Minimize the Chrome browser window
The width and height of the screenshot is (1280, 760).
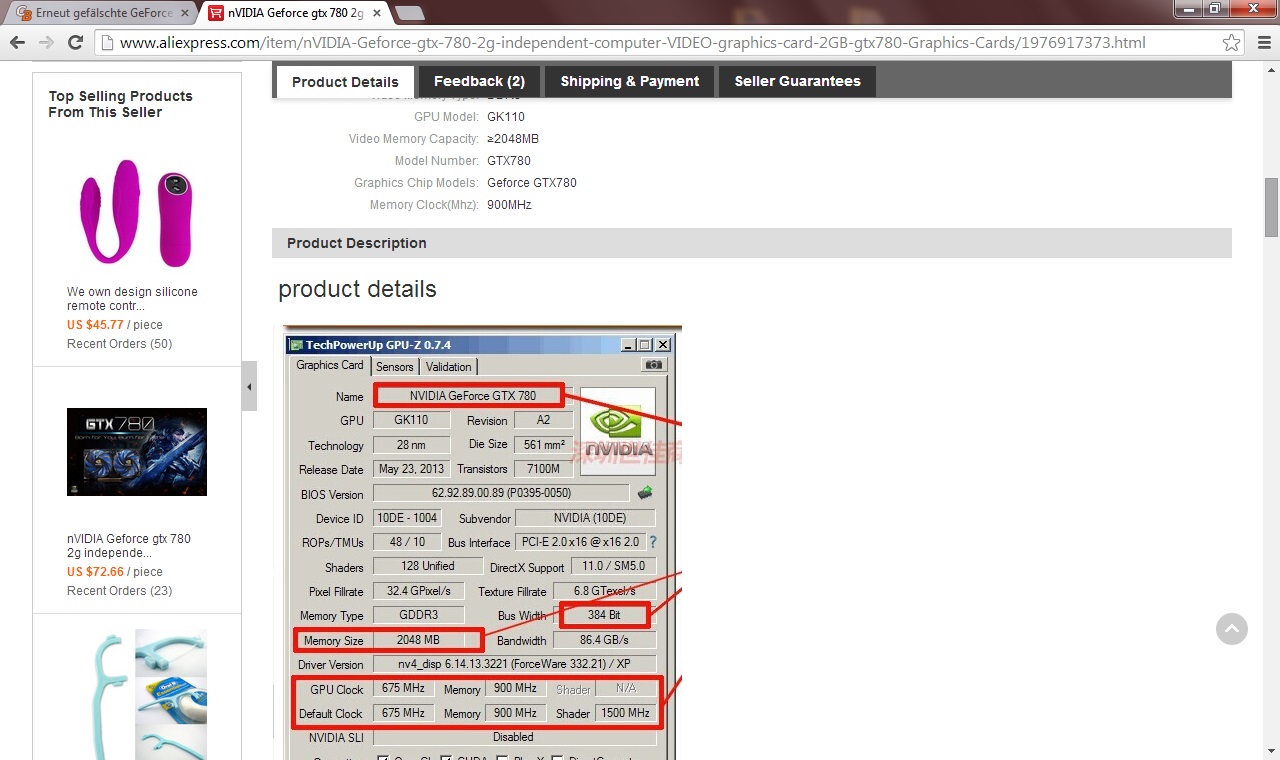[1188, 8]
